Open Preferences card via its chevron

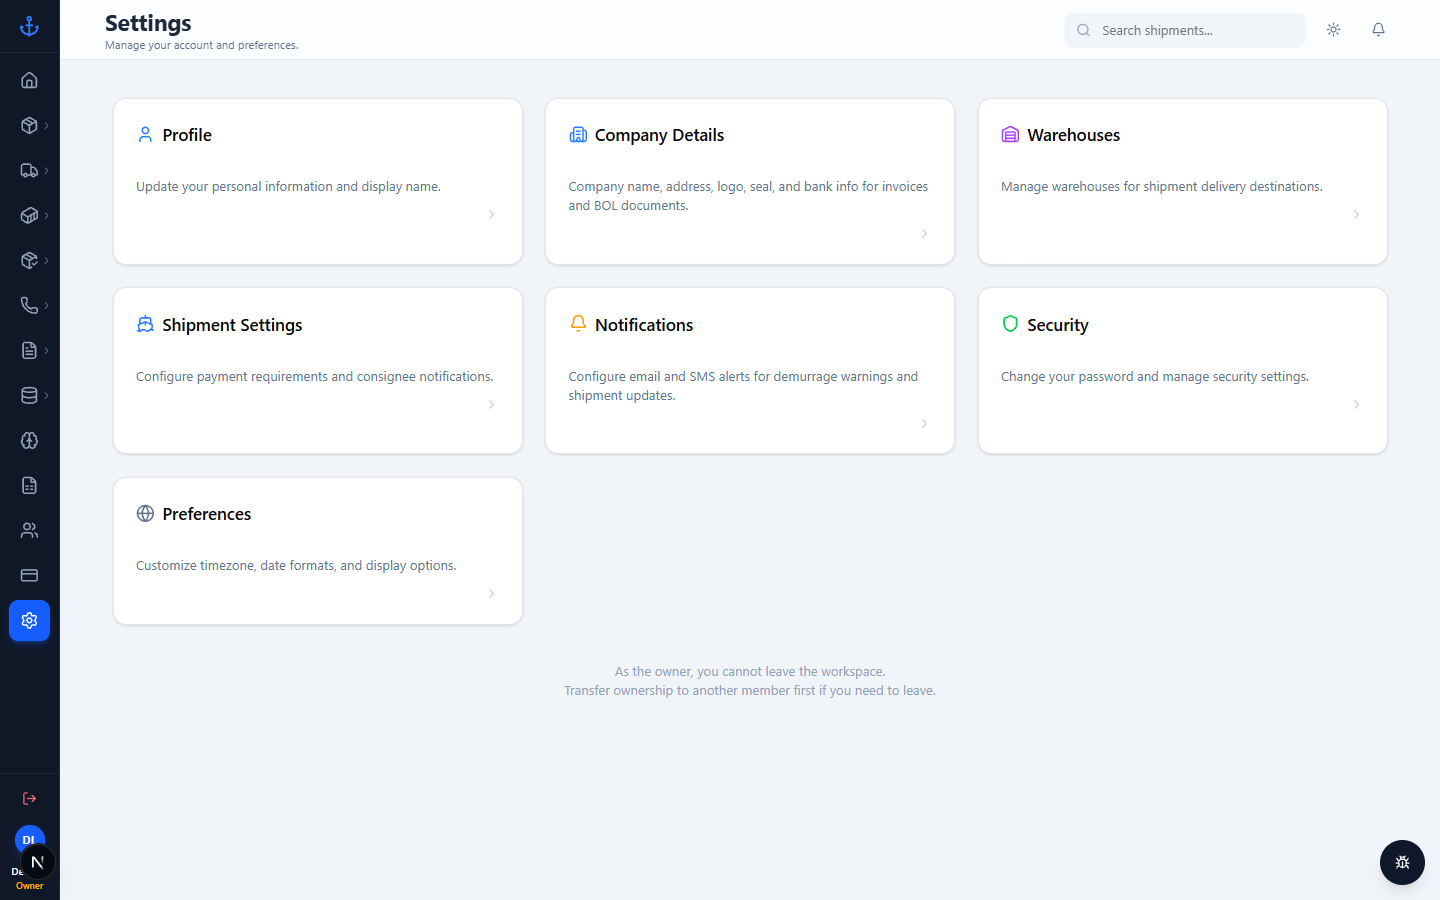point(491,593)
